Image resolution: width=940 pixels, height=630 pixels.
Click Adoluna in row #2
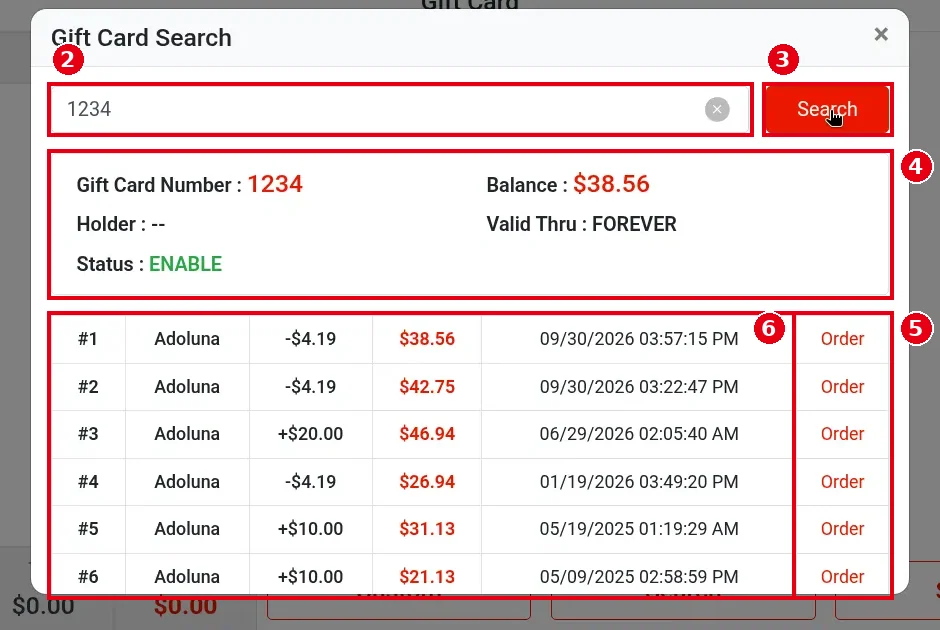tap(187, 387)
